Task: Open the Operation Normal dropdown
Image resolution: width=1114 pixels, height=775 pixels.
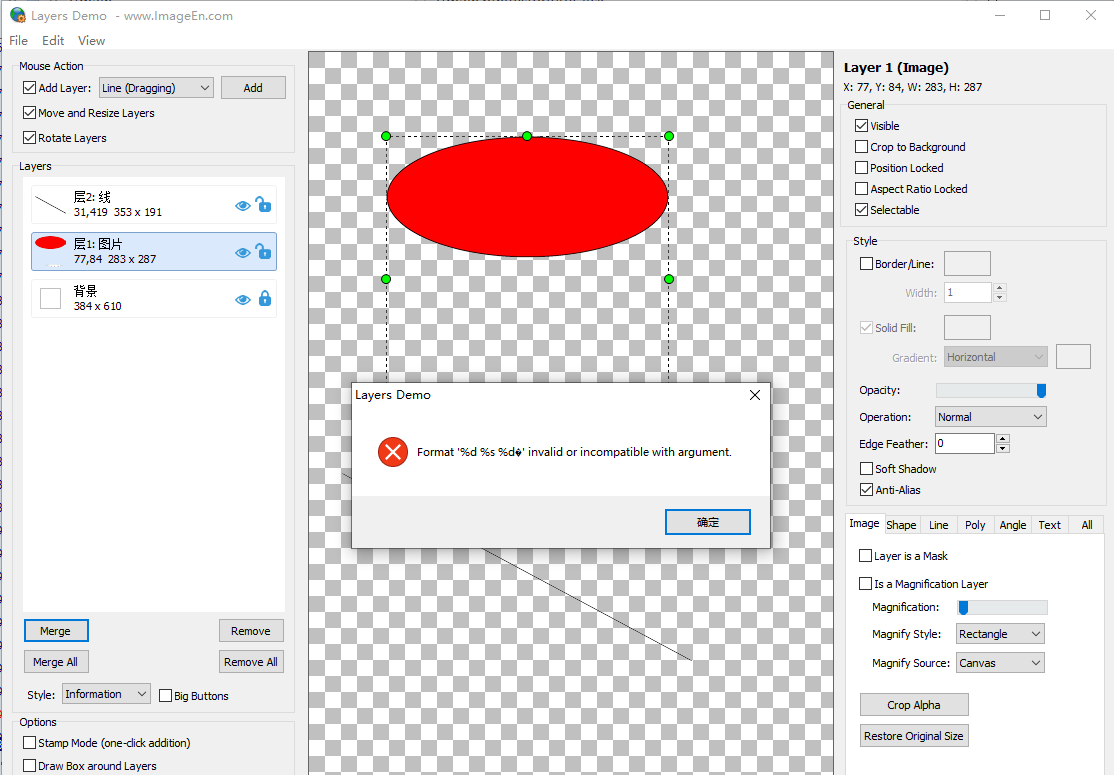Action: (x=990, y=417)
